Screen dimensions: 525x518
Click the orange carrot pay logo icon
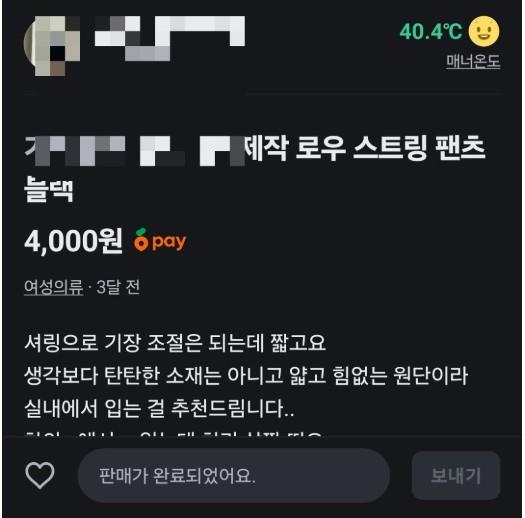tap(141, 240)
